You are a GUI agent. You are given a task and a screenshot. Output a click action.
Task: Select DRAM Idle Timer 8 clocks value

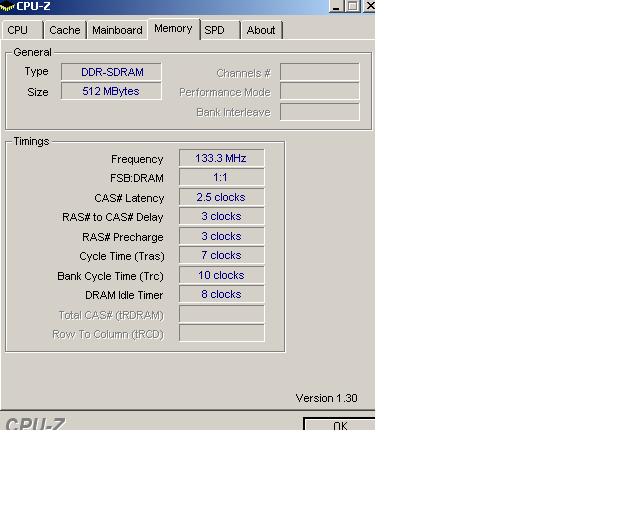pos(221,294)
